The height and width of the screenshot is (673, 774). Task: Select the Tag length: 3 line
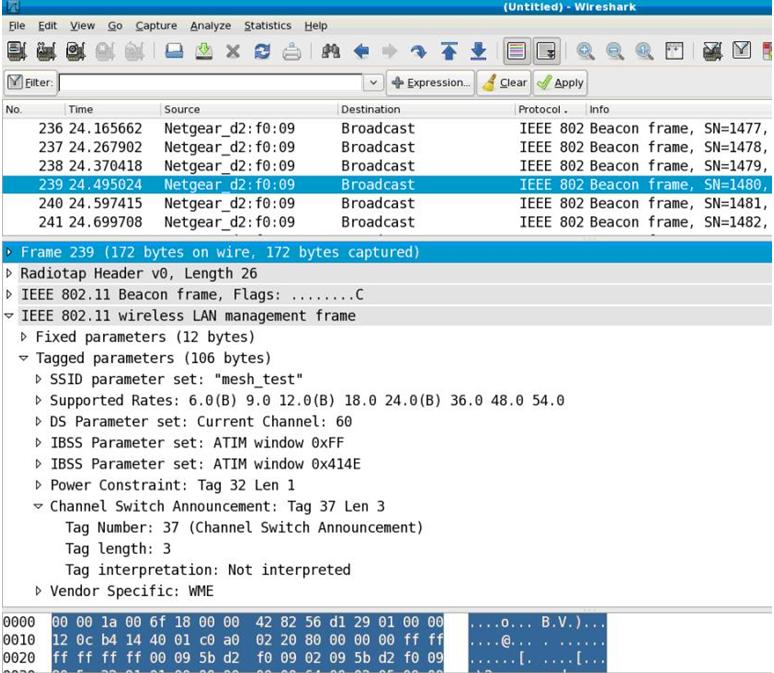pos(118,549)
